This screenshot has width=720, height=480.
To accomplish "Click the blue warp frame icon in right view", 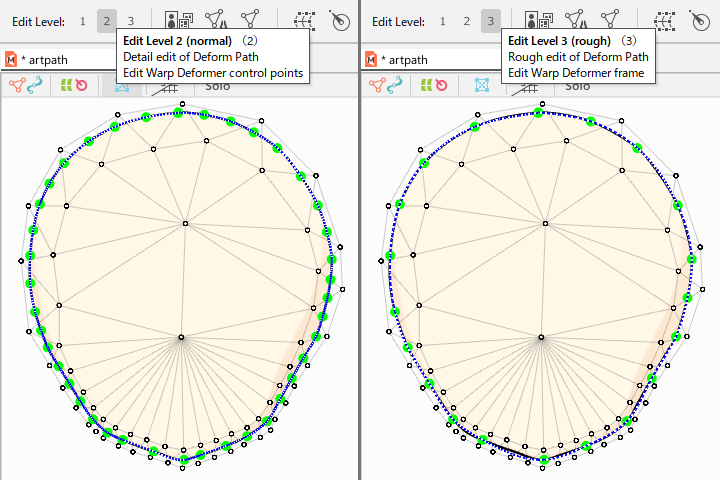I will pyautogui.click(x=482, y=85).
